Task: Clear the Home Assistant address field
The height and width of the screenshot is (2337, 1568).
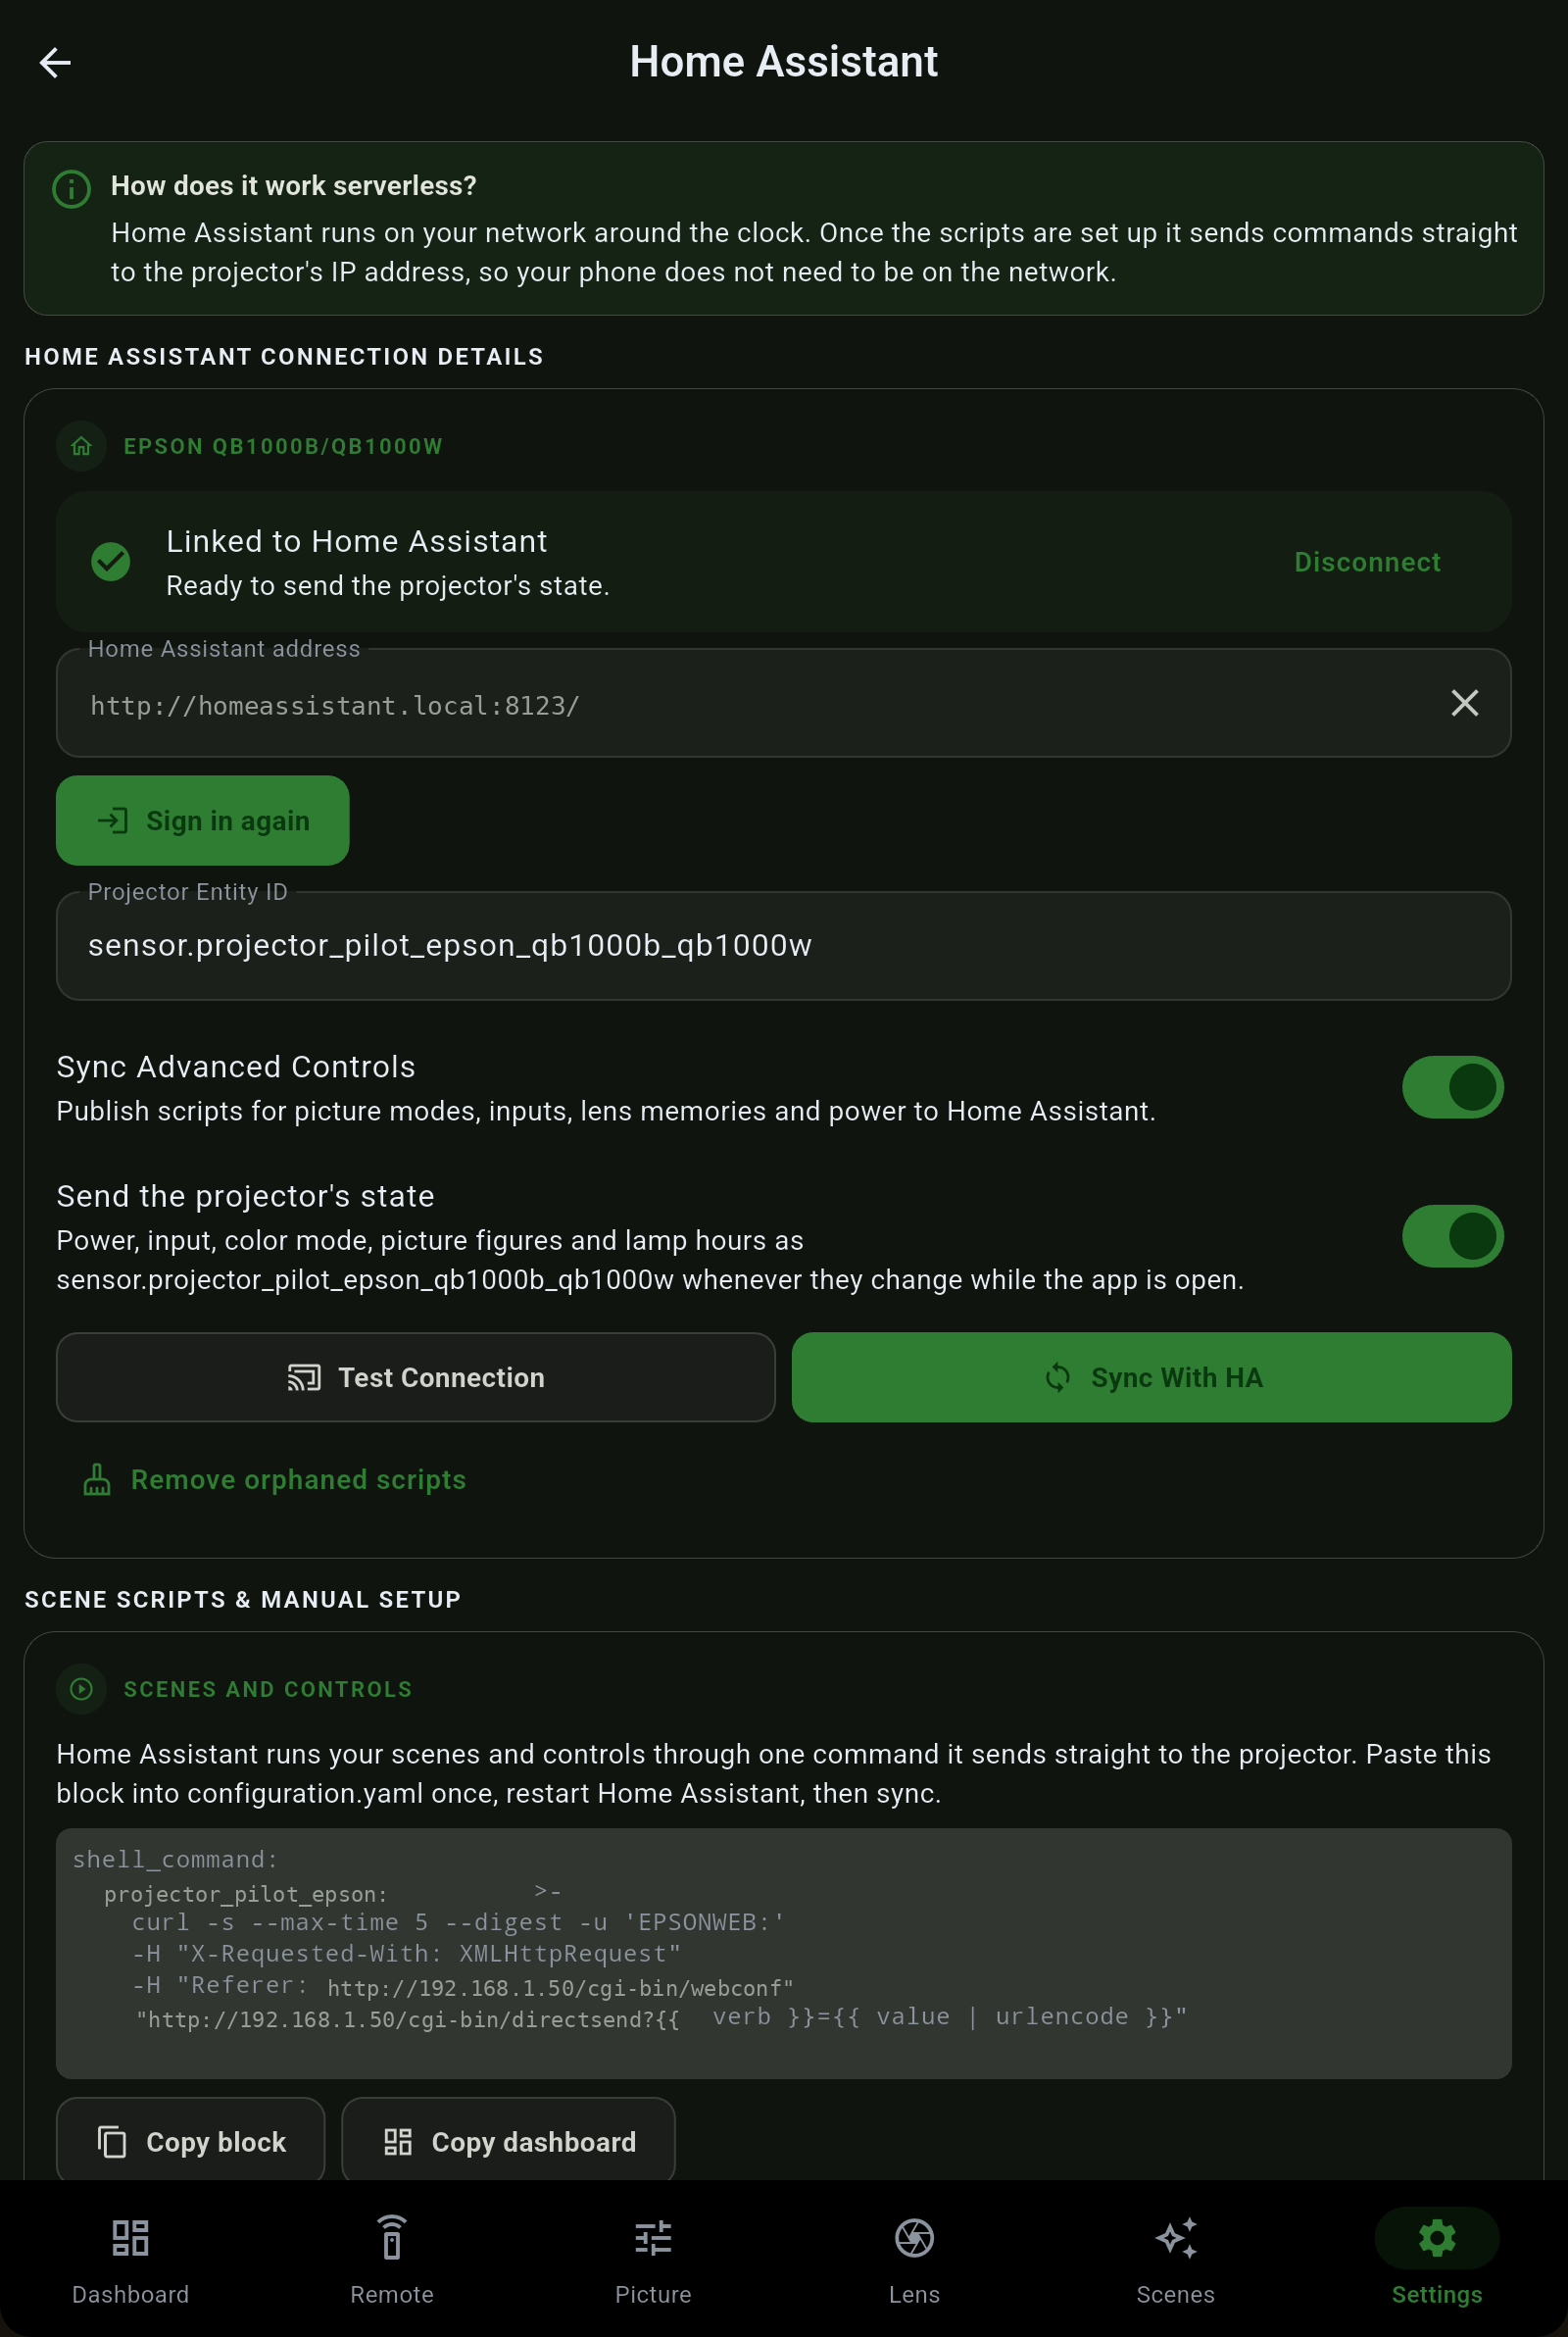Action: point(1464,703)
